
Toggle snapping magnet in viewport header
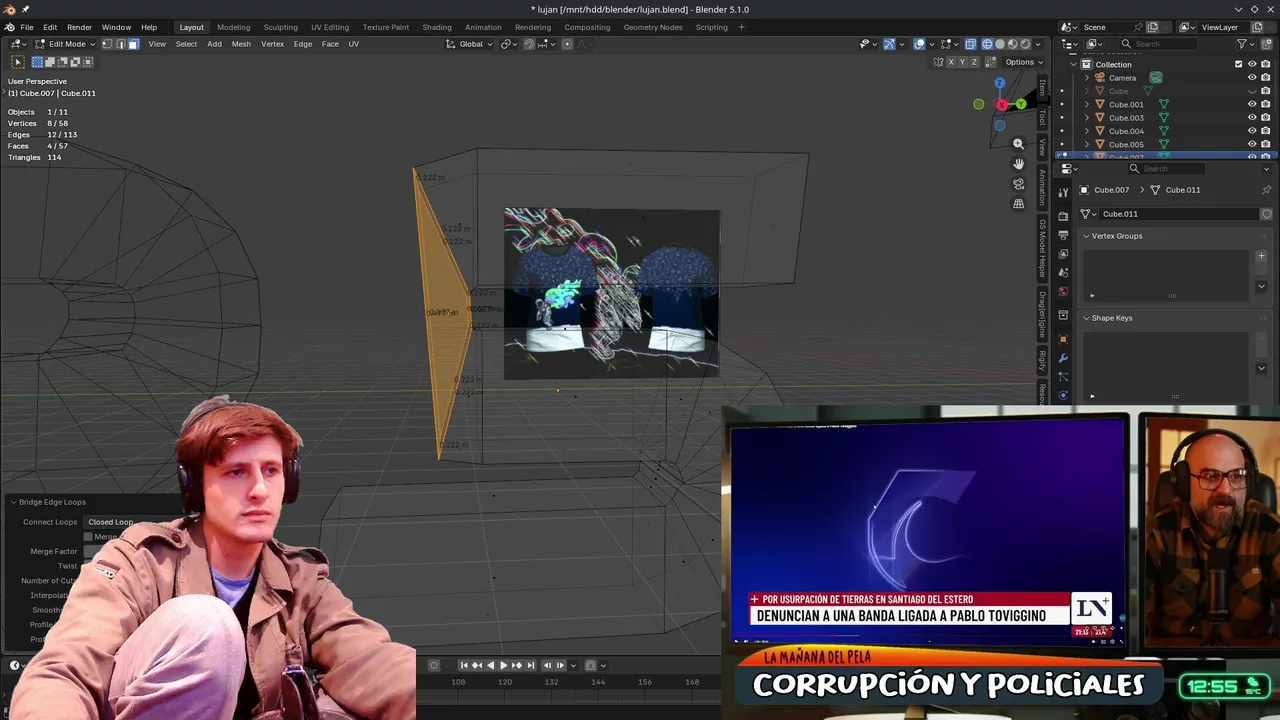pos(529,44)
